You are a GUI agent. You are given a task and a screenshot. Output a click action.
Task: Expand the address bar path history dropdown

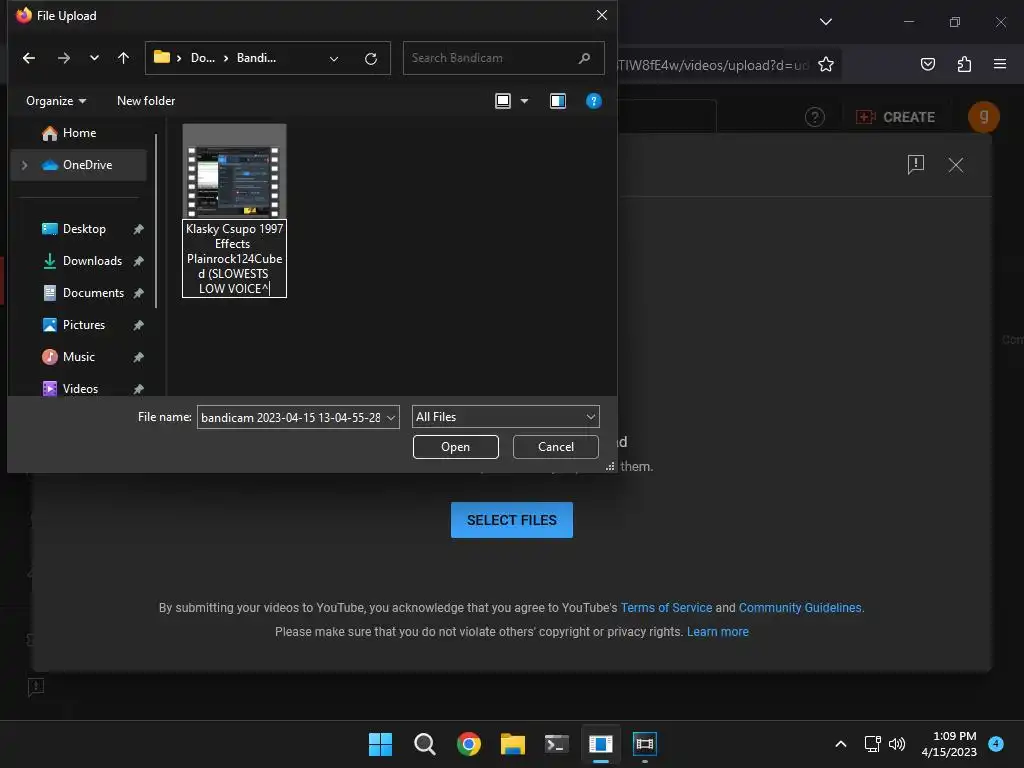[x=334, y=59]
